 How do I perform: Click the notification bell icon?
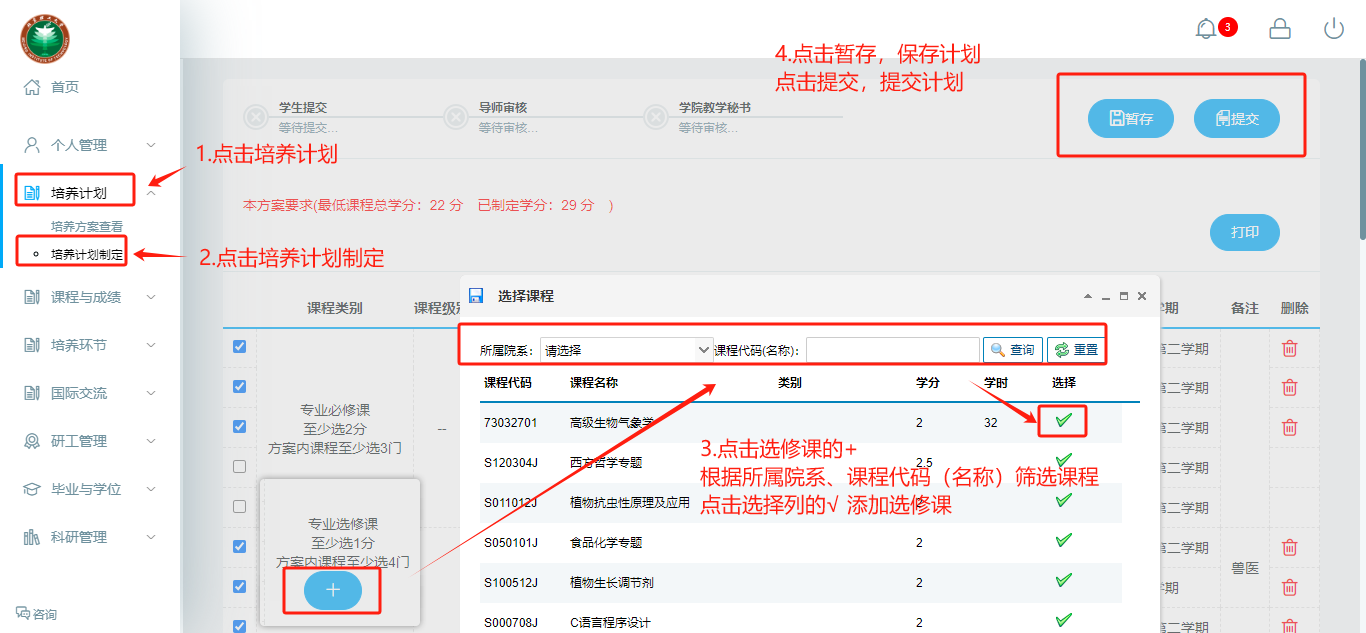(x=1206, y=29)
